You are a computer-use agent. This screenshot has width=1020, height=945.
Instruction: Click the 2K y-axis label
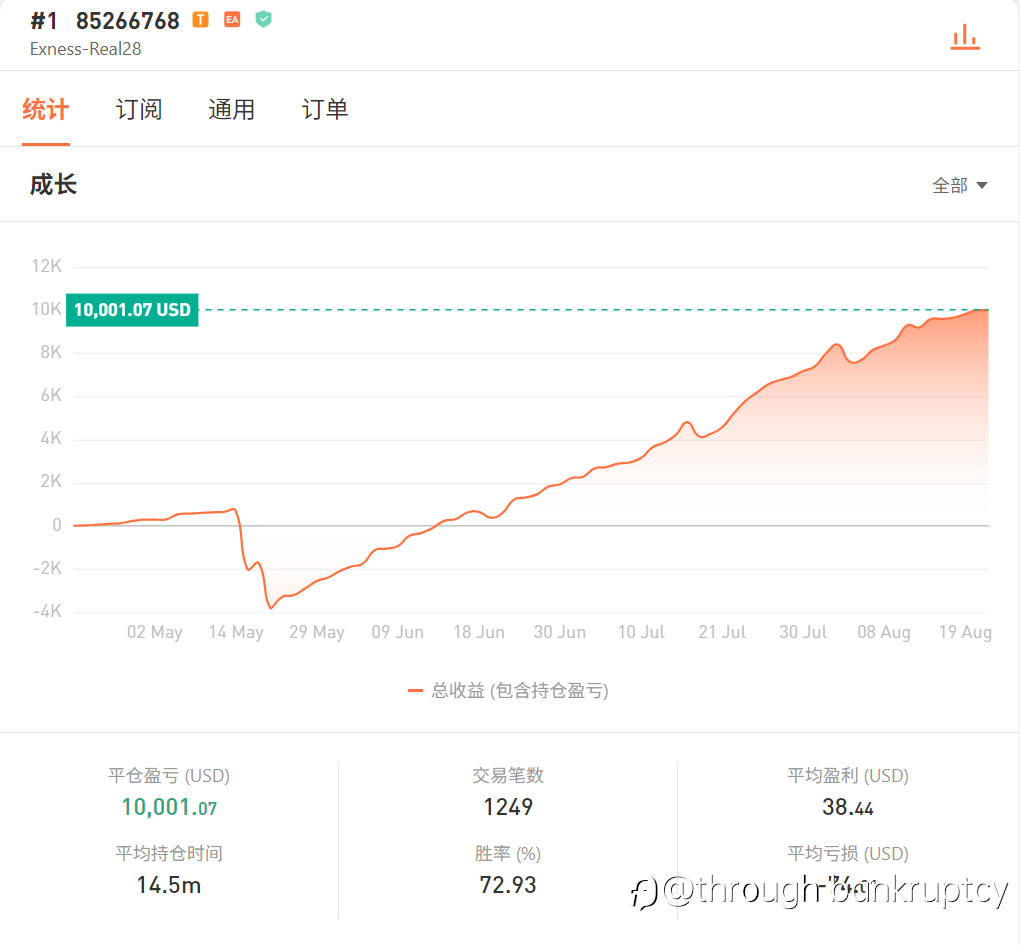[51, 481]
